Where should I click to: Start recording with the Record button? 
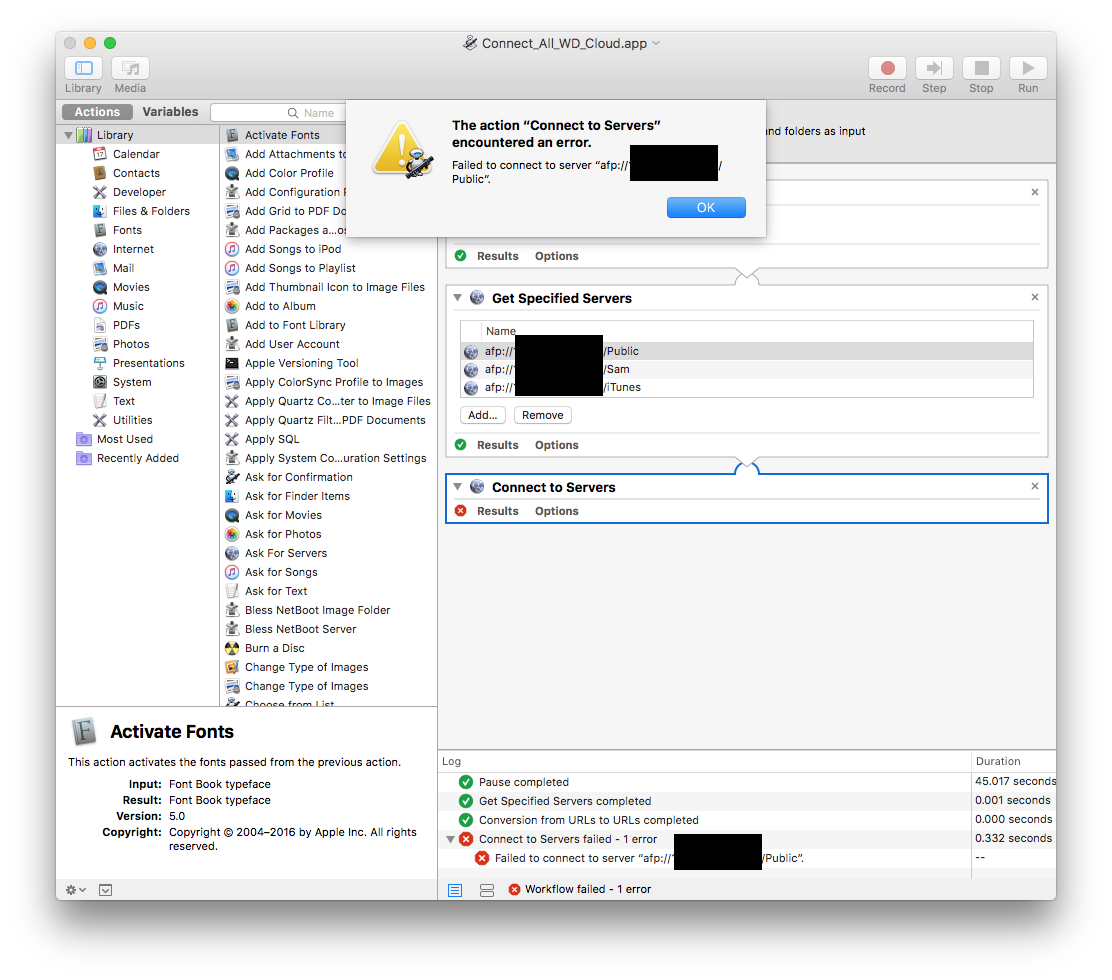coord(887,68)
